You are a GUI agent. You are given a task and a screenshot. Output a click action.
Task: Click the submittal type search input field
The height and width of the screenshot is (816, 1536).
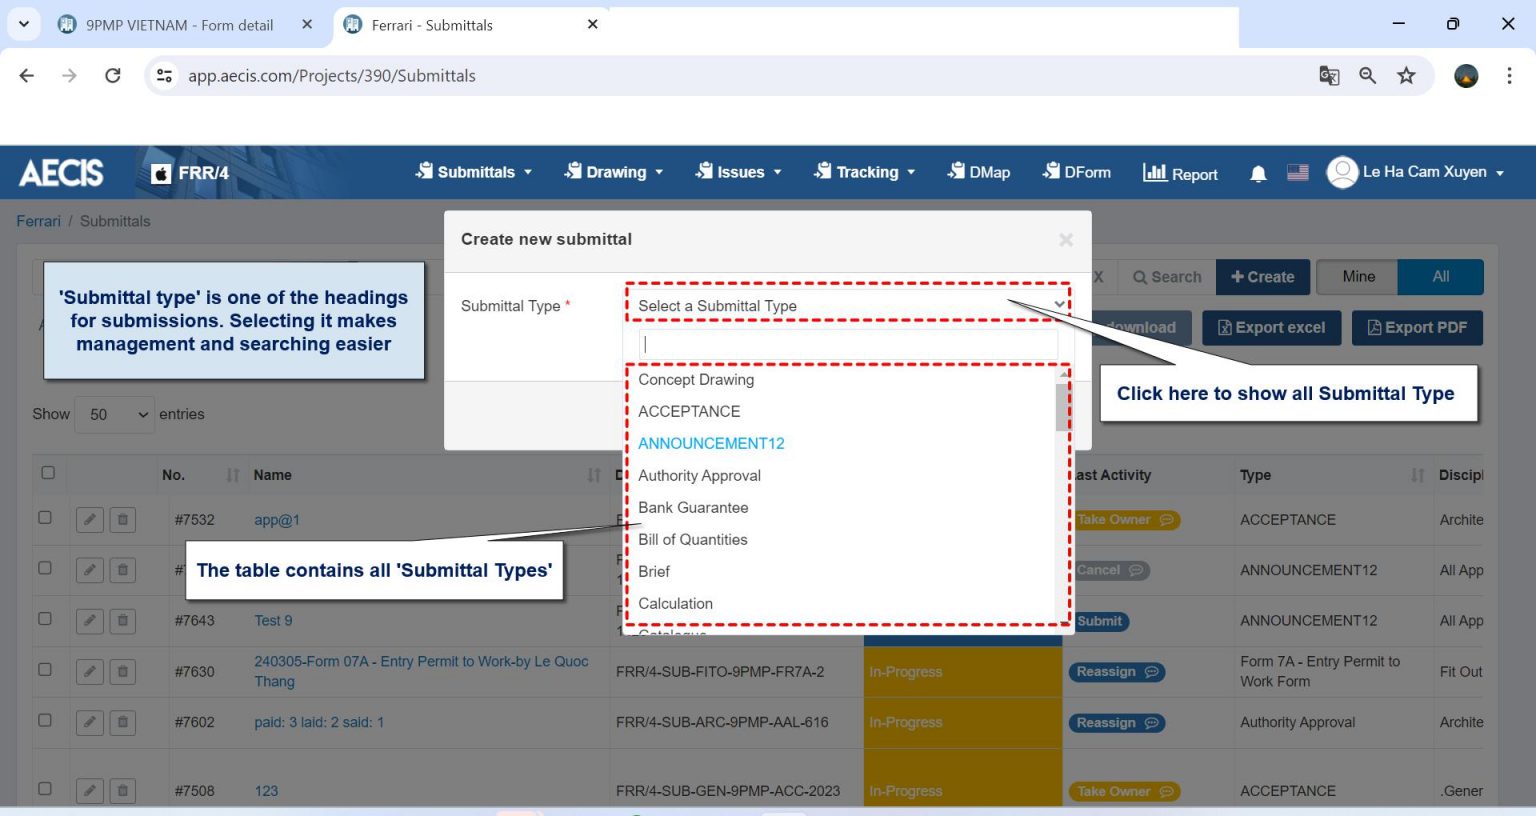[x=848, y=344]
